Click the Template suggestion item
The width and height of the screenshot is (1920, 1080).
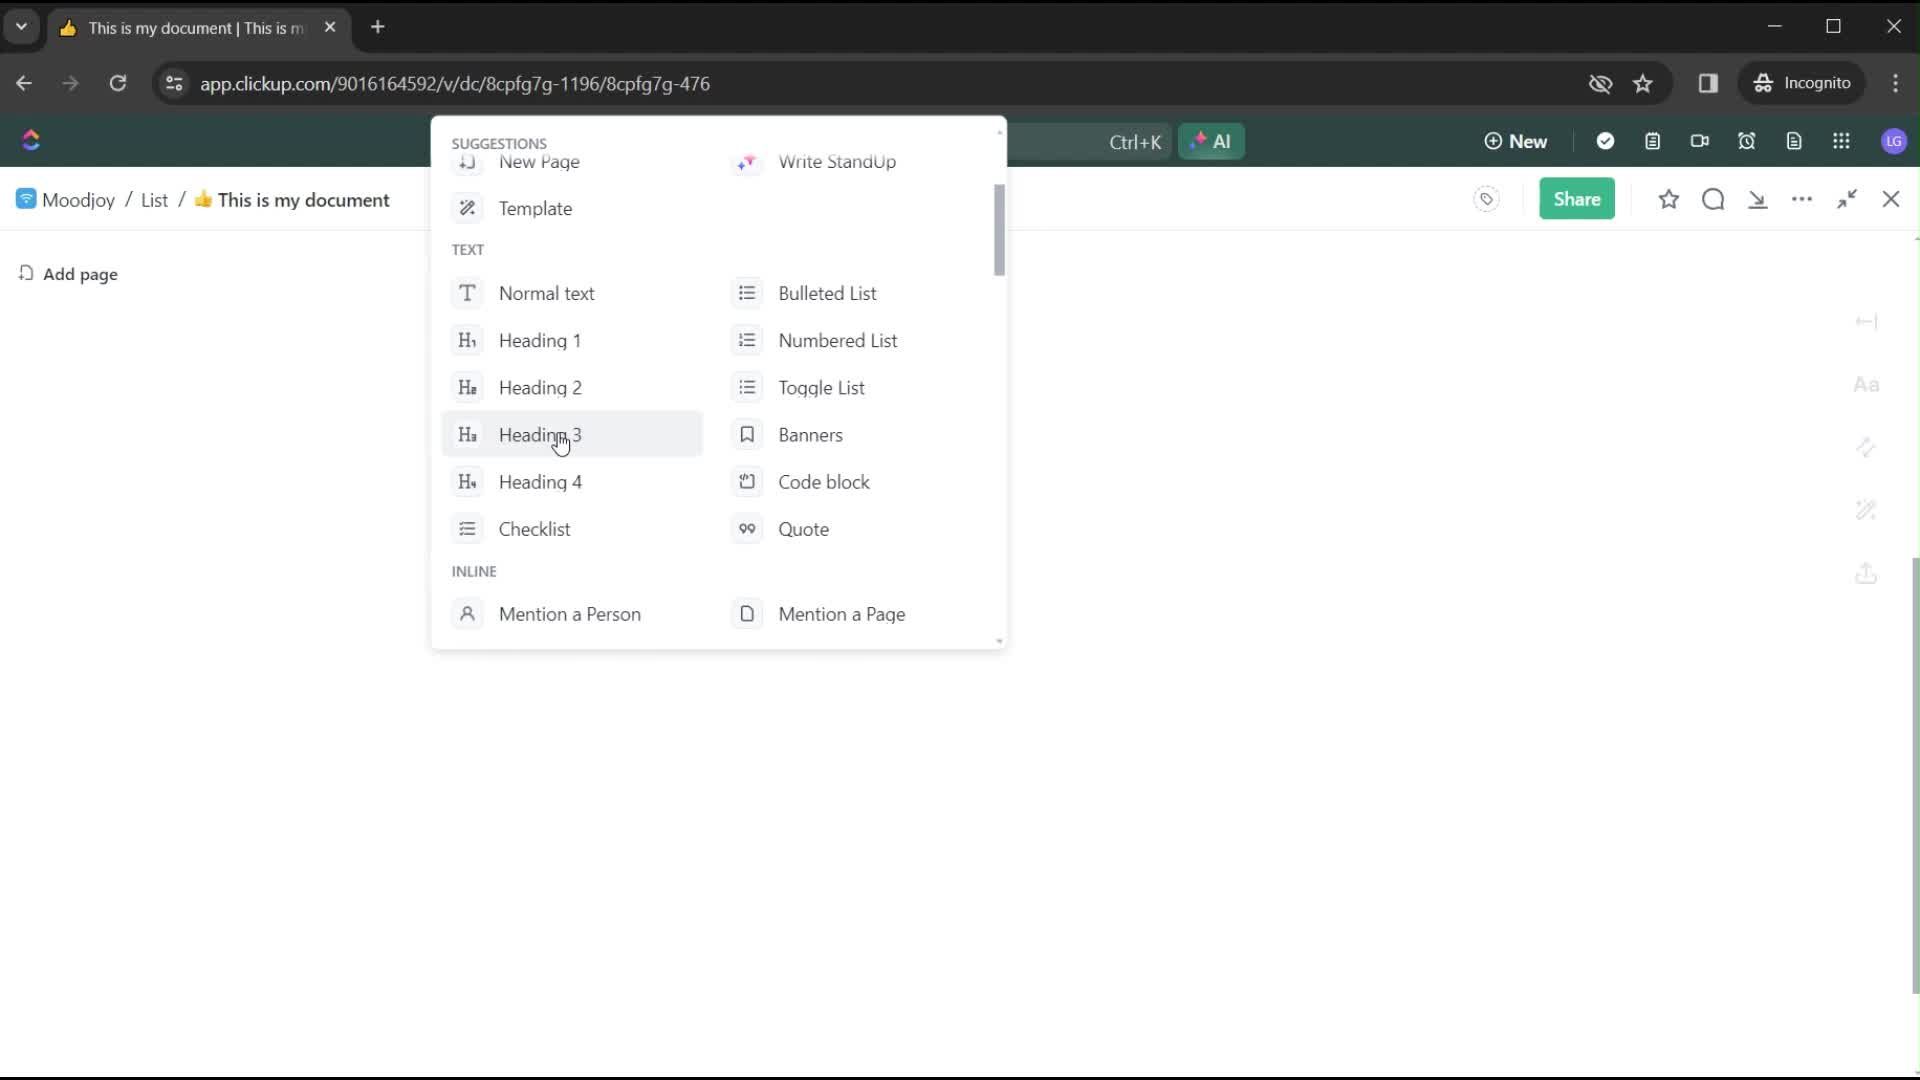(535, 208)
